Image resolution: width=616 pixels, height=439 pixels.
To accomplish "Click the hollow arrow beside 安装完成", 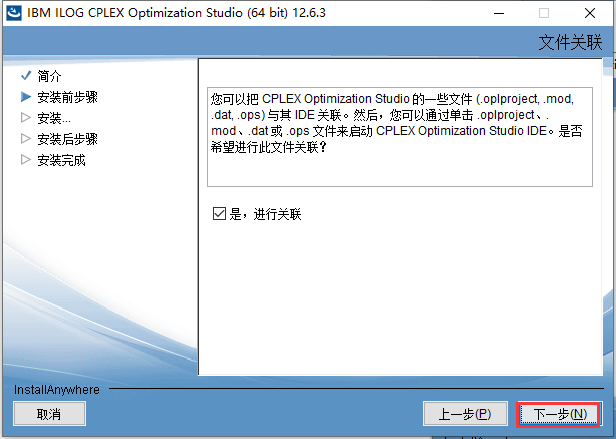I will pyautogui.click(x=26, y=160).
